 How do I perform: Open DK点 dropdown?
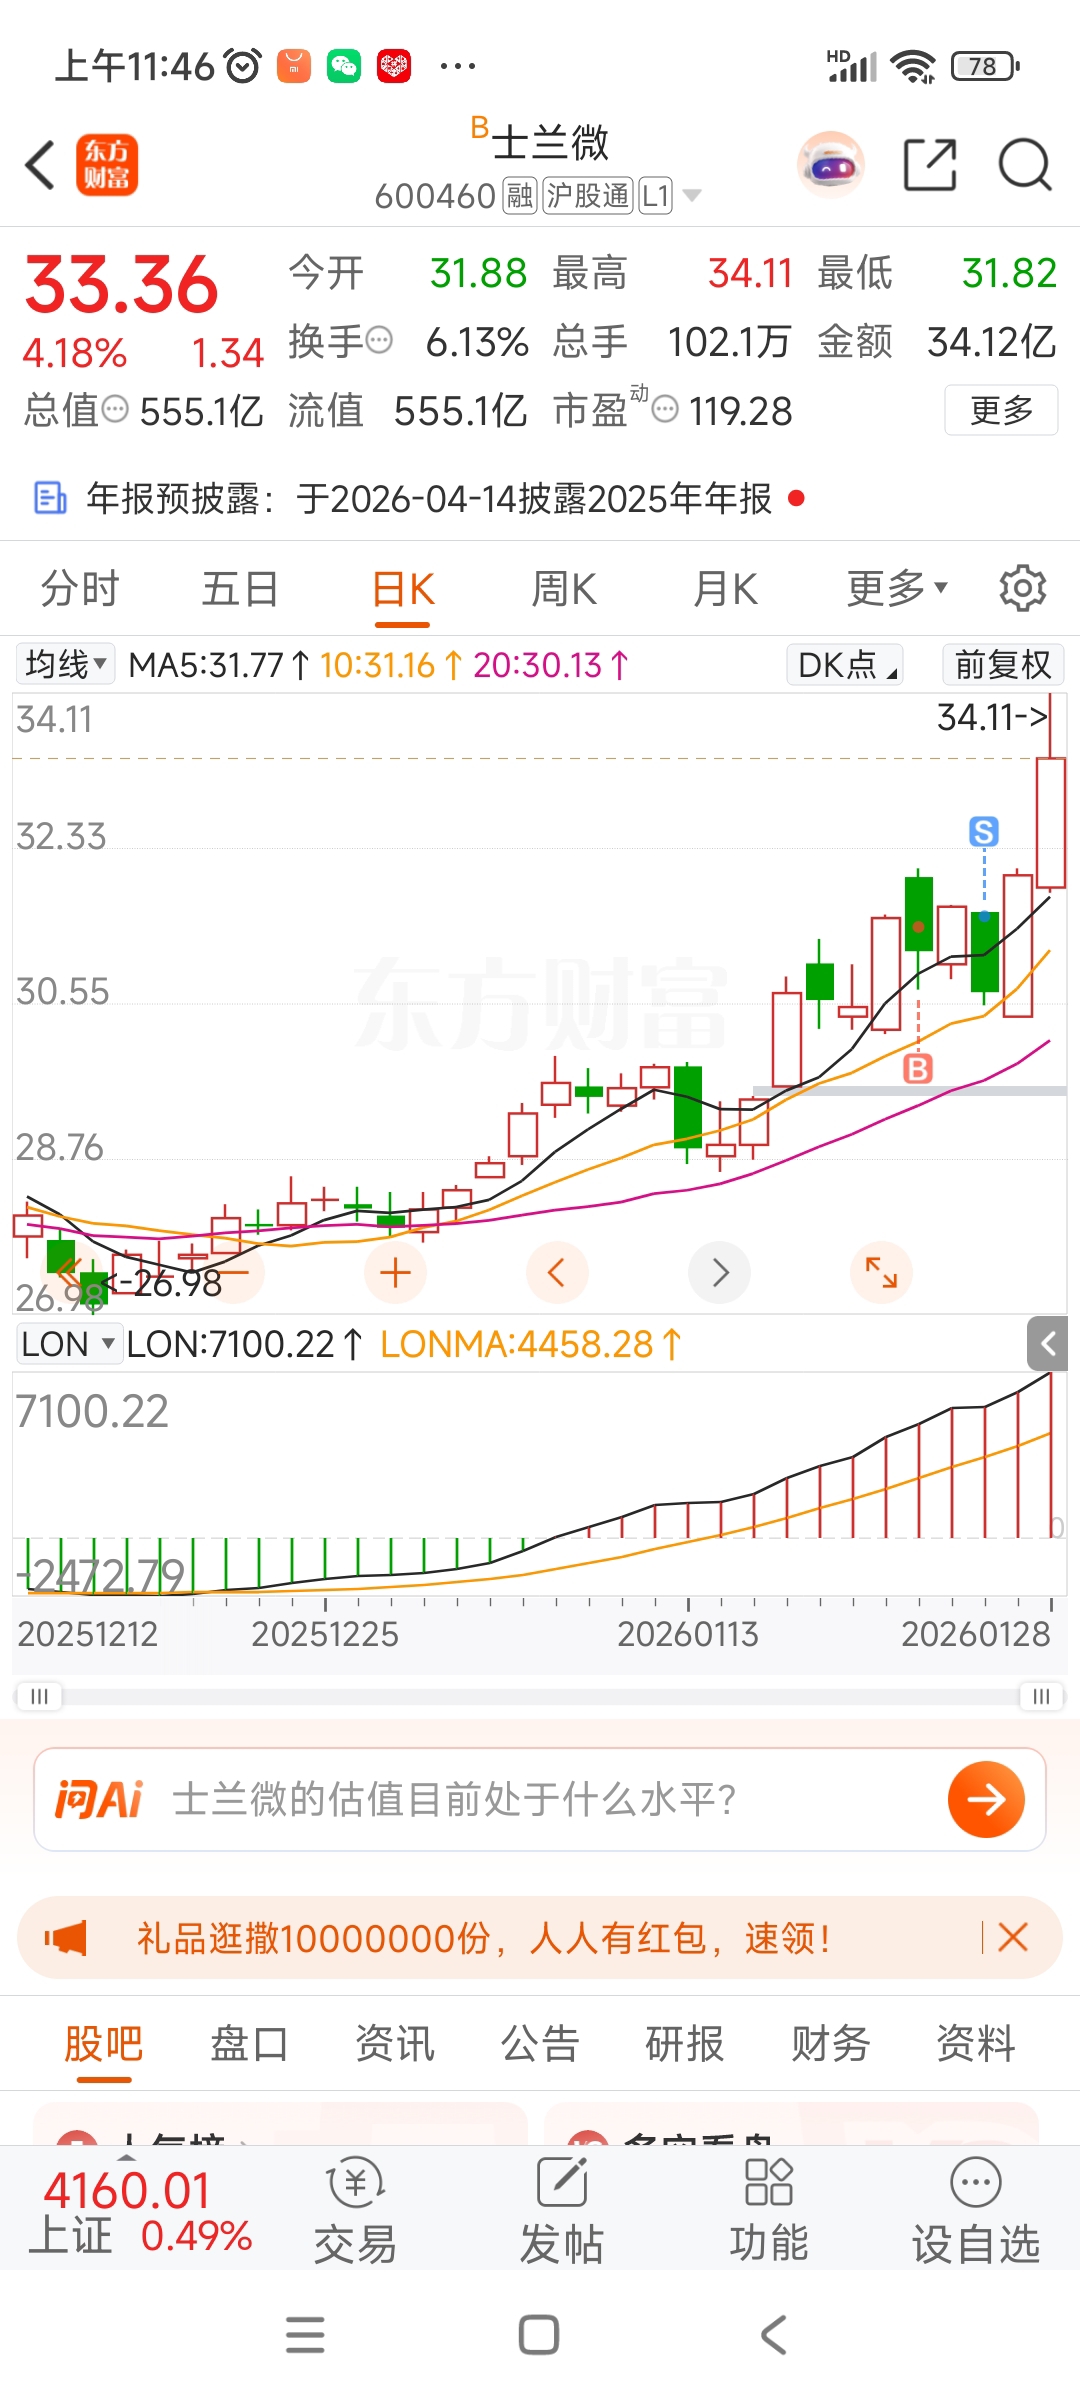(846, 664)
